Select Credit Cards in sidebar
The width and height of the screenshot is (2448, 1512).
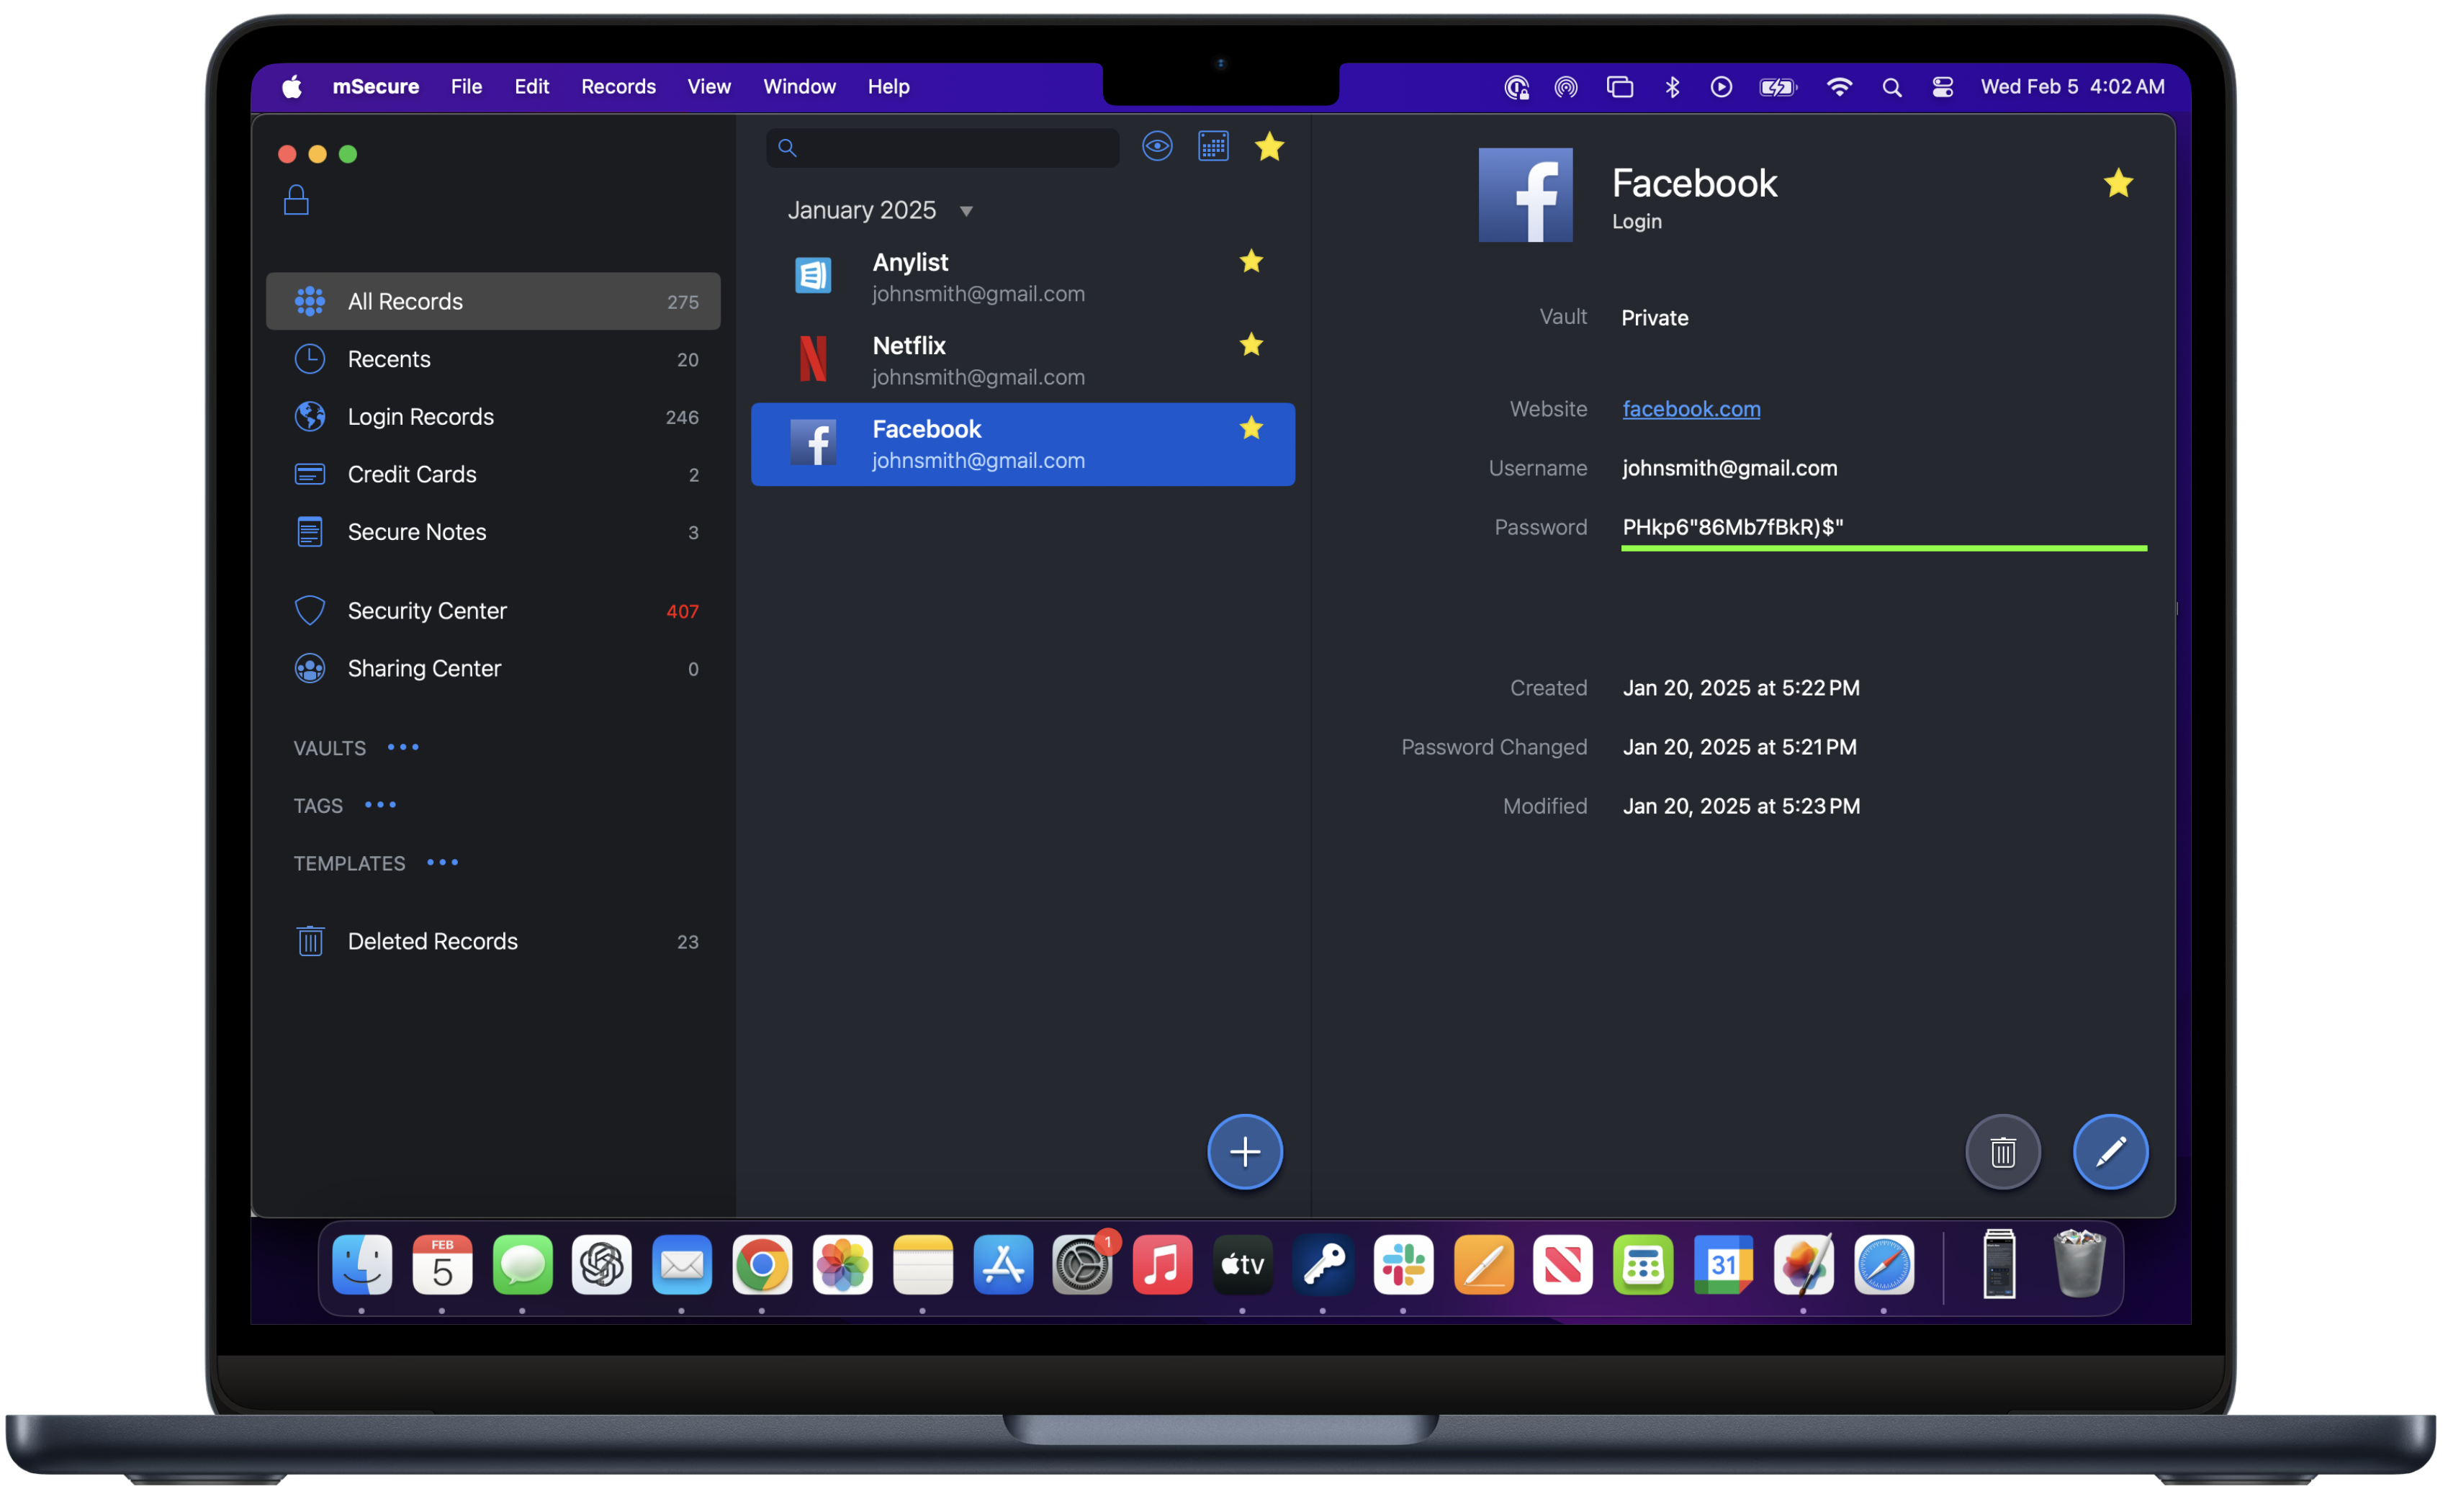click(x=412, y=474)
